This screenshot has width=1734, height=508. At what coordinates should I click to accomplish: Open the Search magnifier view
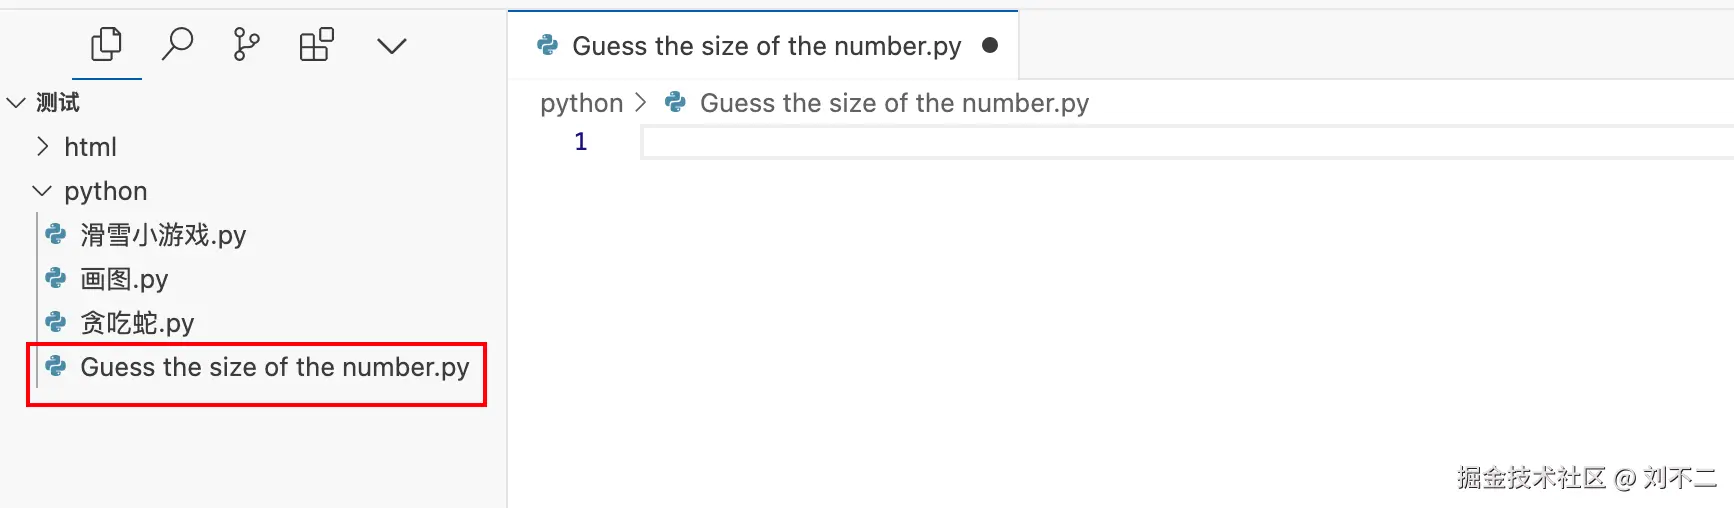pos(177,45)
